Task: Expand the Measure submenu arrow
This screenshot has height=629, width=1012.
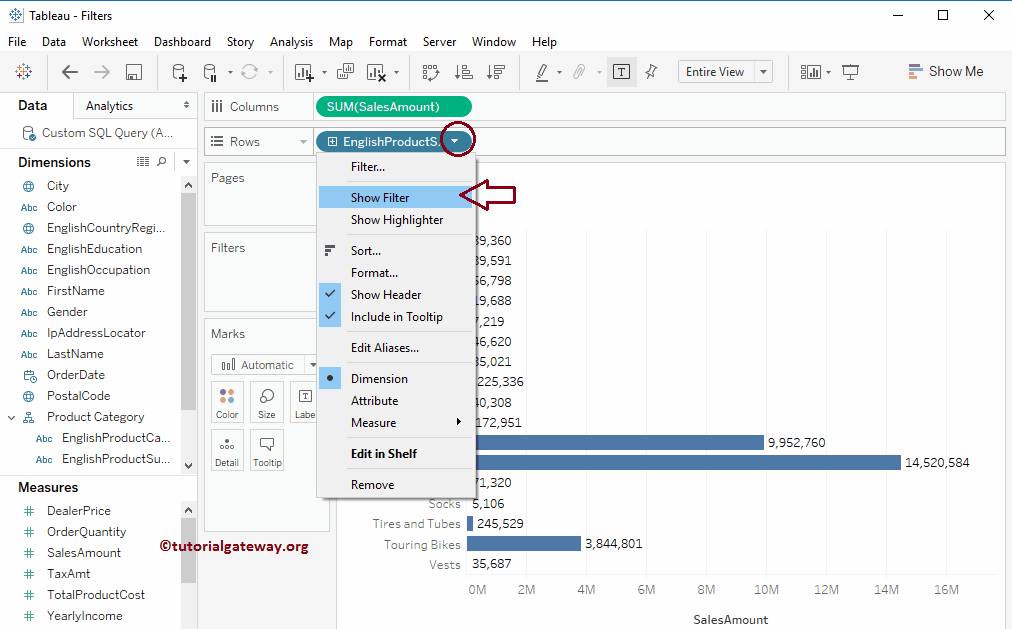Action: tap(458, 422)
